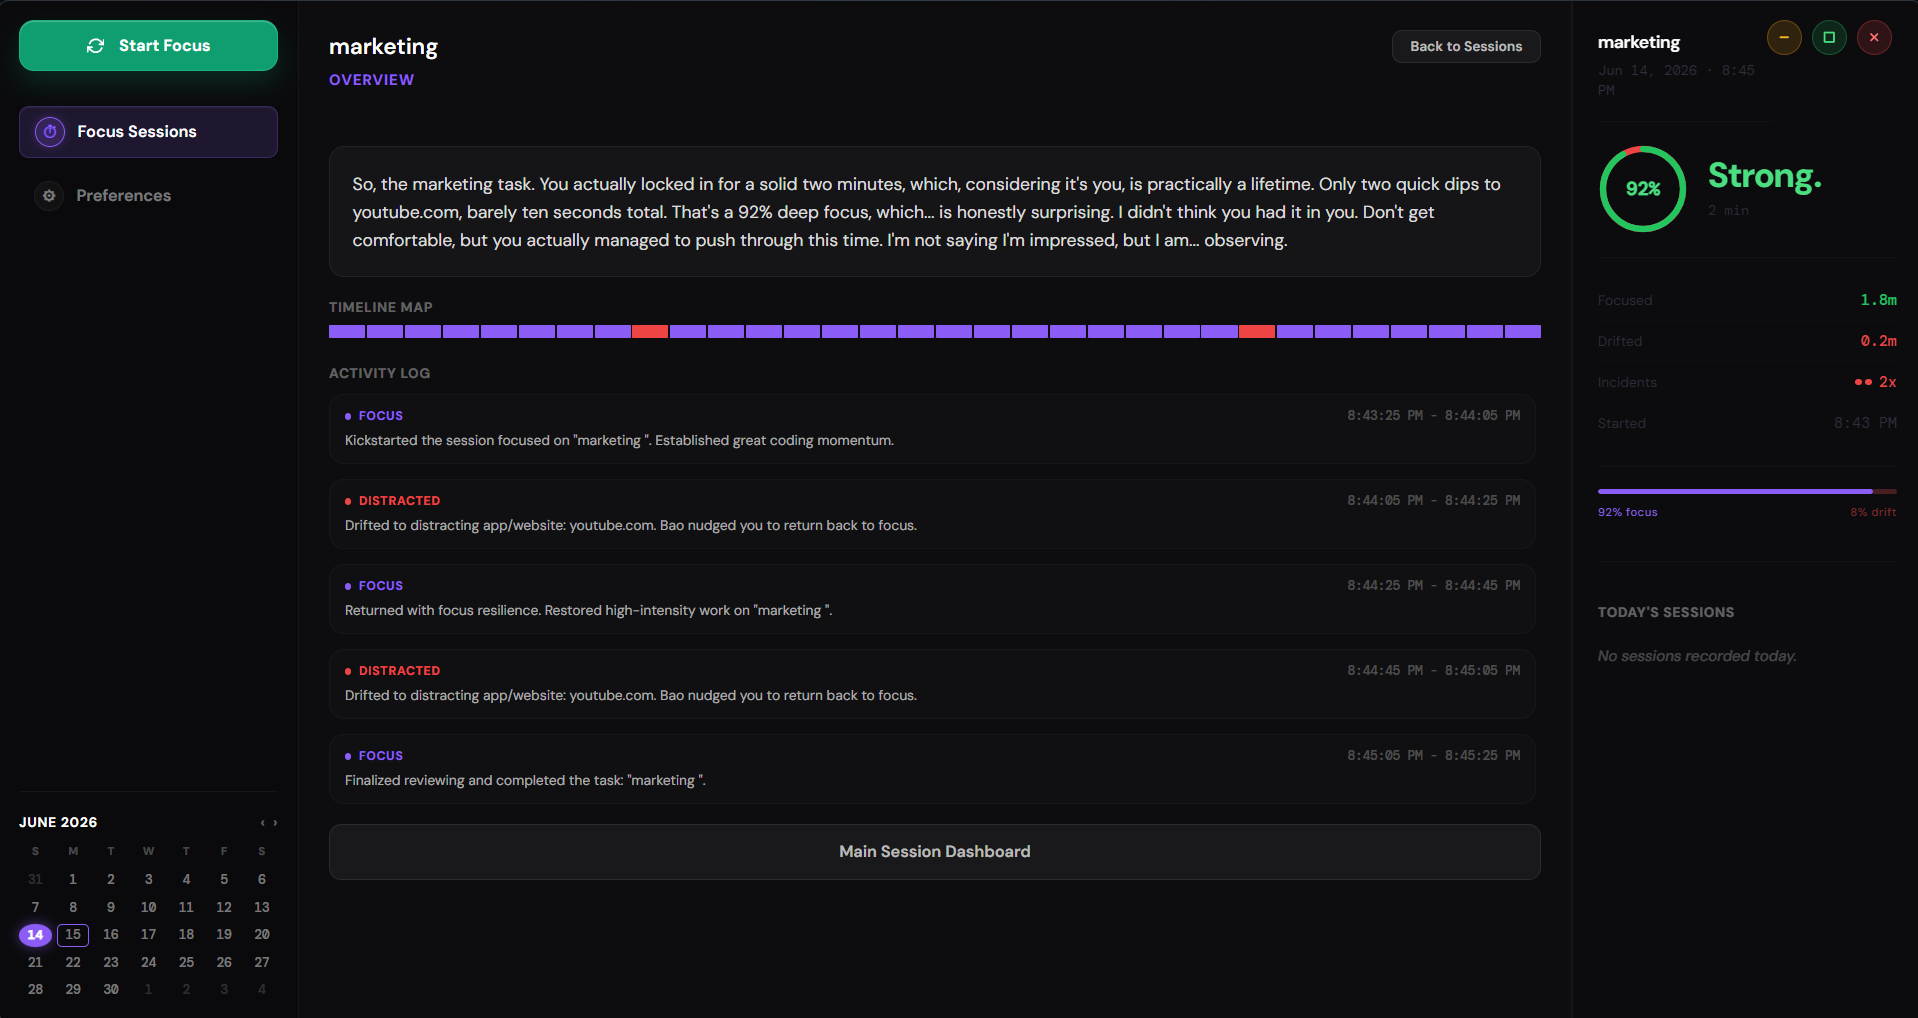Click the '92% focus' label
This screenshot has width=1918, height=1018.
1627,512
